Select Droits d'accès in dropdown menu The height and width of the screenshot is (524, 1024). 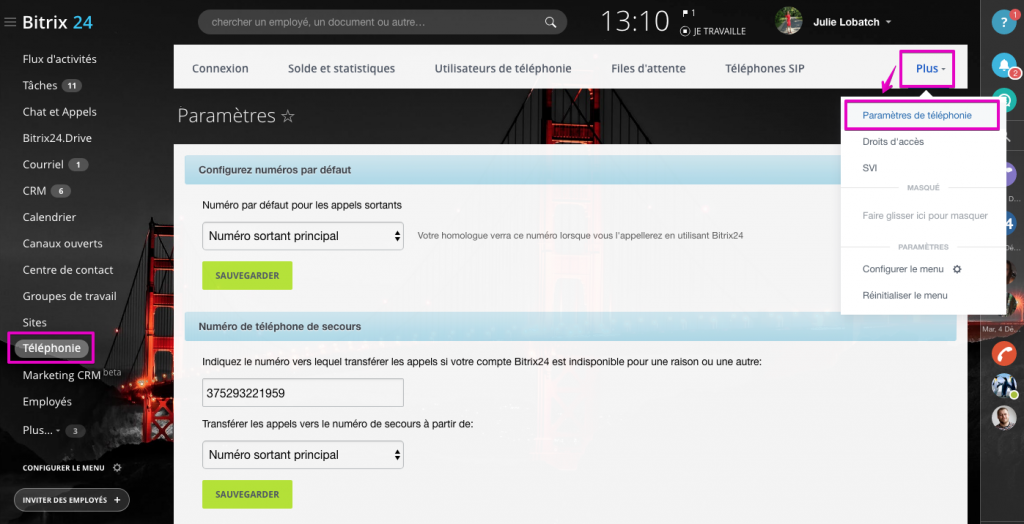[893, 142]
